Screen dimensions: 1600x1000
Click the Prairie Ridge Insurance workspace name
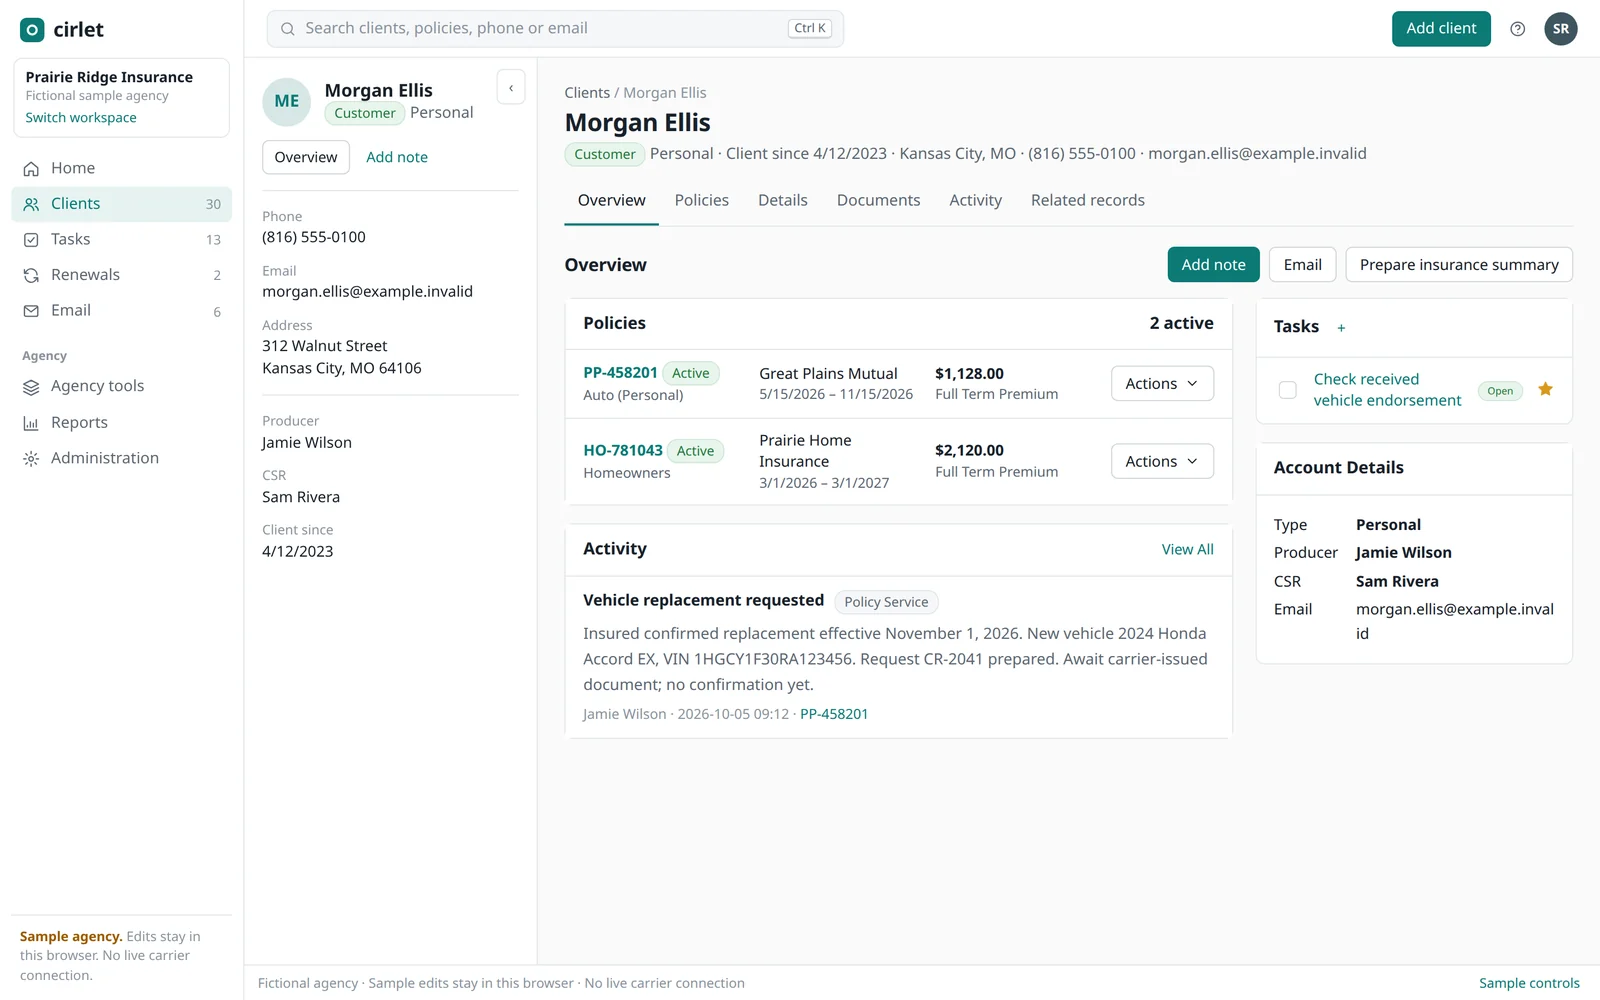point(109,77)
